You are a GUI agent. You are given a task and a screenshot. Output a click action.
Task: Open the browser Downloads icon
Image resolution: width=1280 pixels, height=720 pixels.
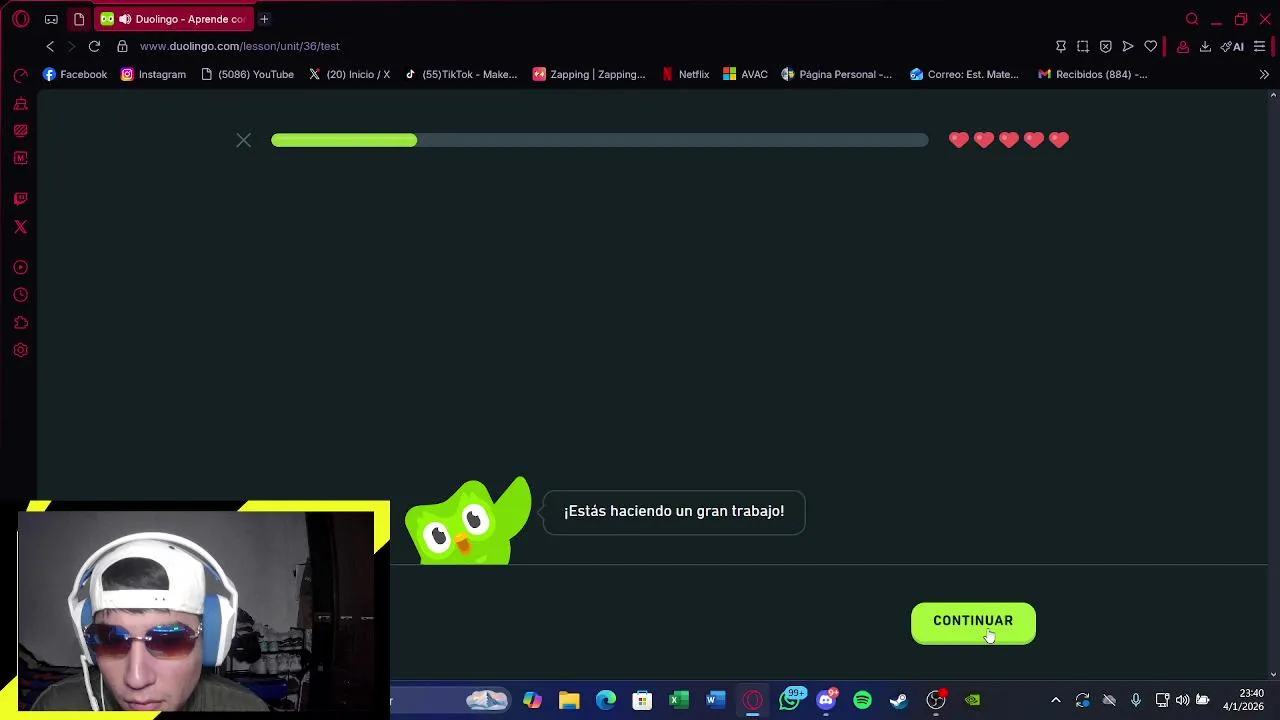click(x=1205, y=46)
